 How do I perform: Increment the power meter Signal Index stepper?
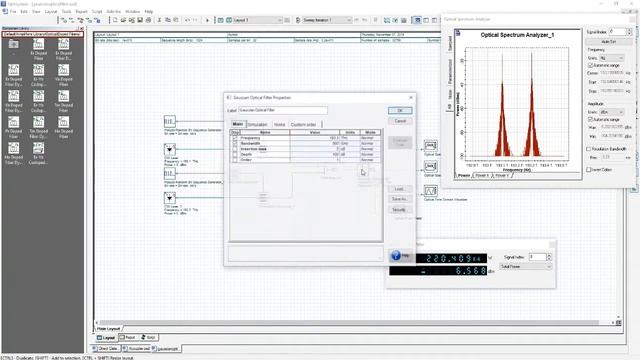point(549,255)
